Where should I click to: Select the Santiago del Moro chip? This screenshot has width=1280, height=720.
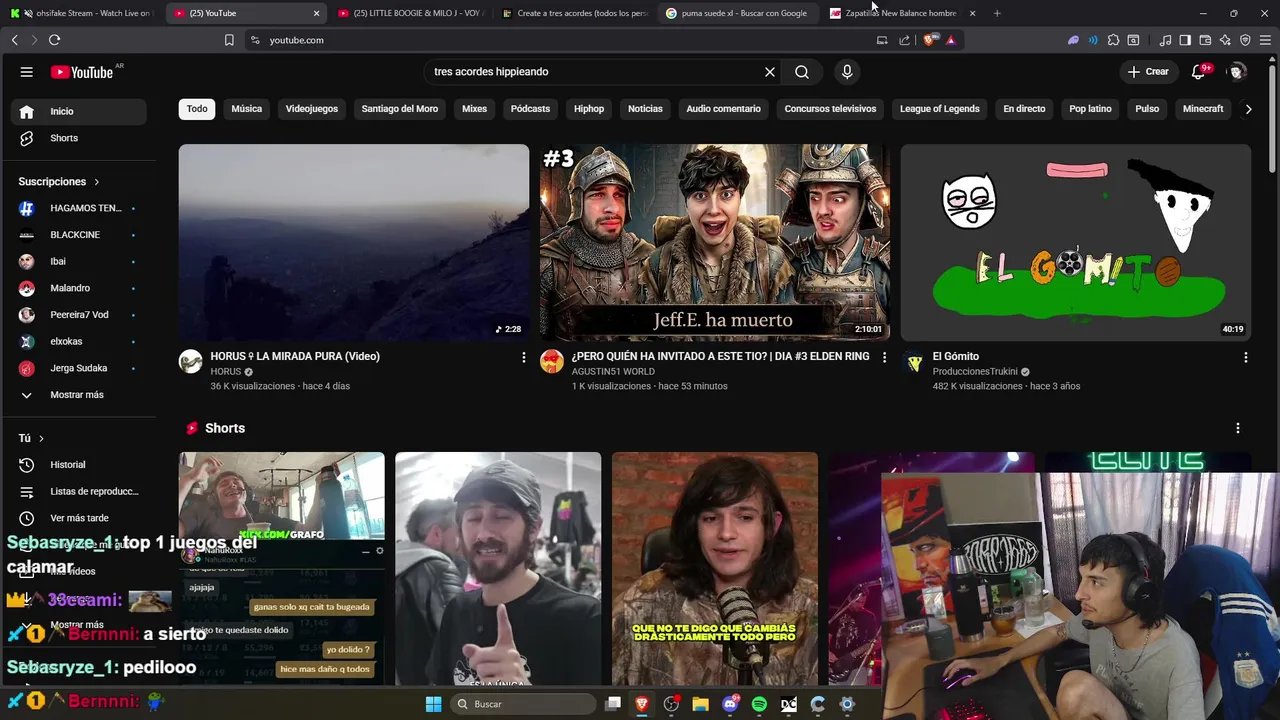[400, 109]
